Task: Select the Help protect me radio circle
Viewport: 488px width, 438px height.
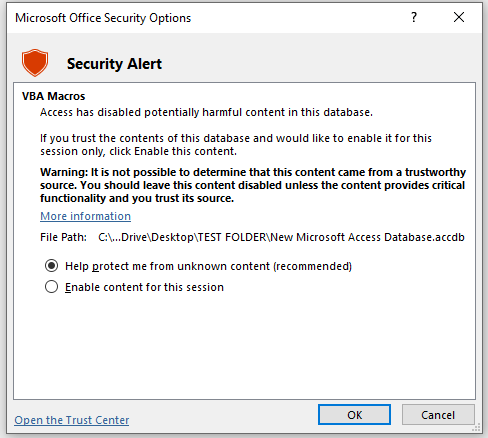Action: (52, 266)
